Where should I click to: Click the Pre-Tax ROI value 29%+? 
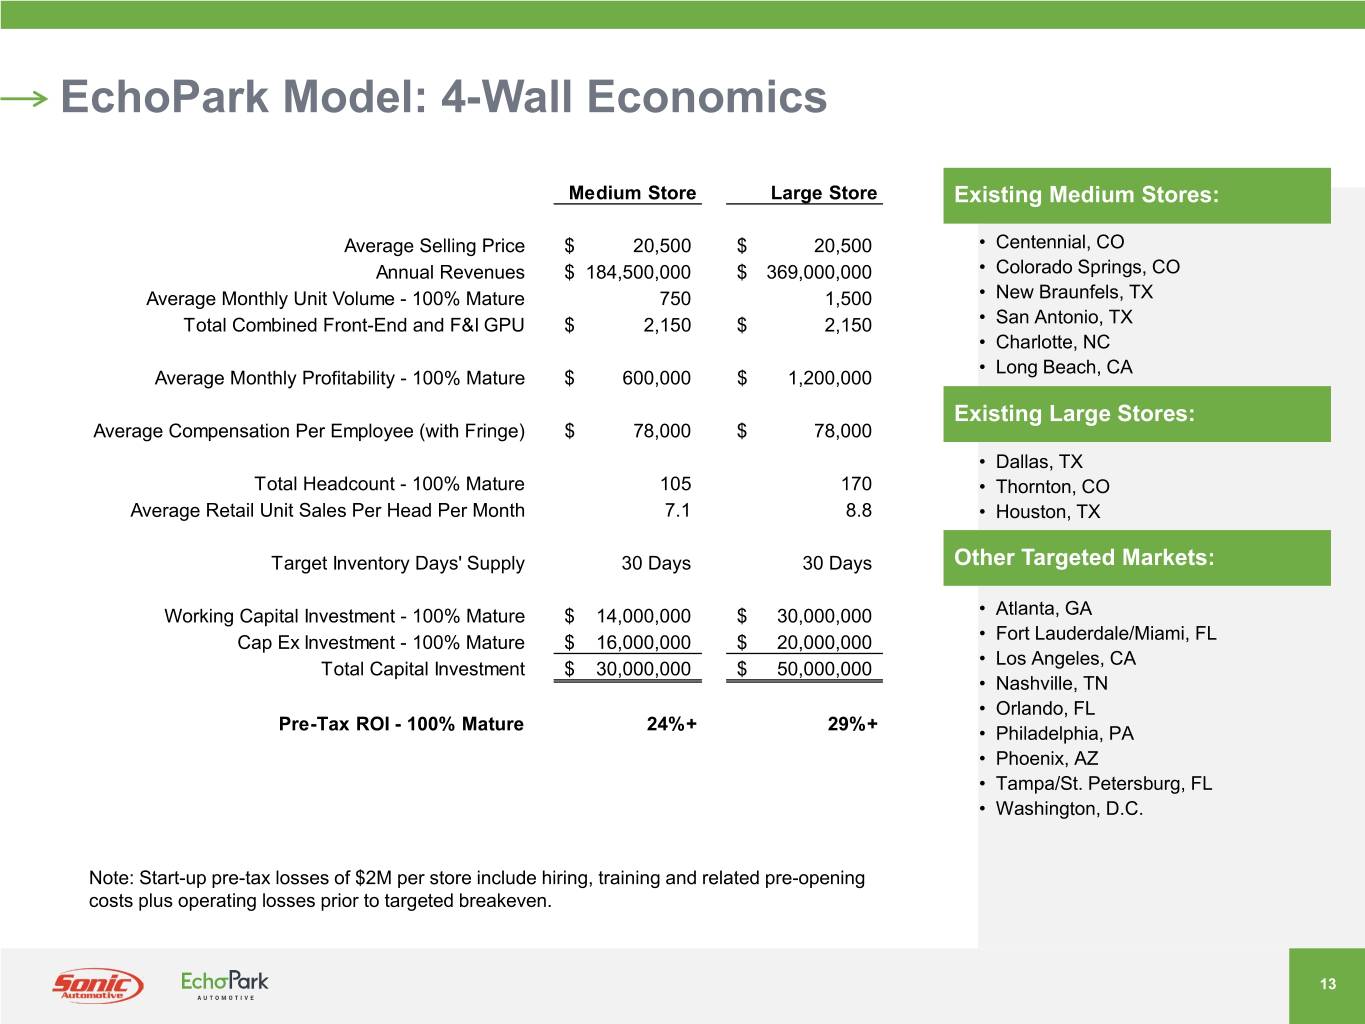[x=853, y=724]
